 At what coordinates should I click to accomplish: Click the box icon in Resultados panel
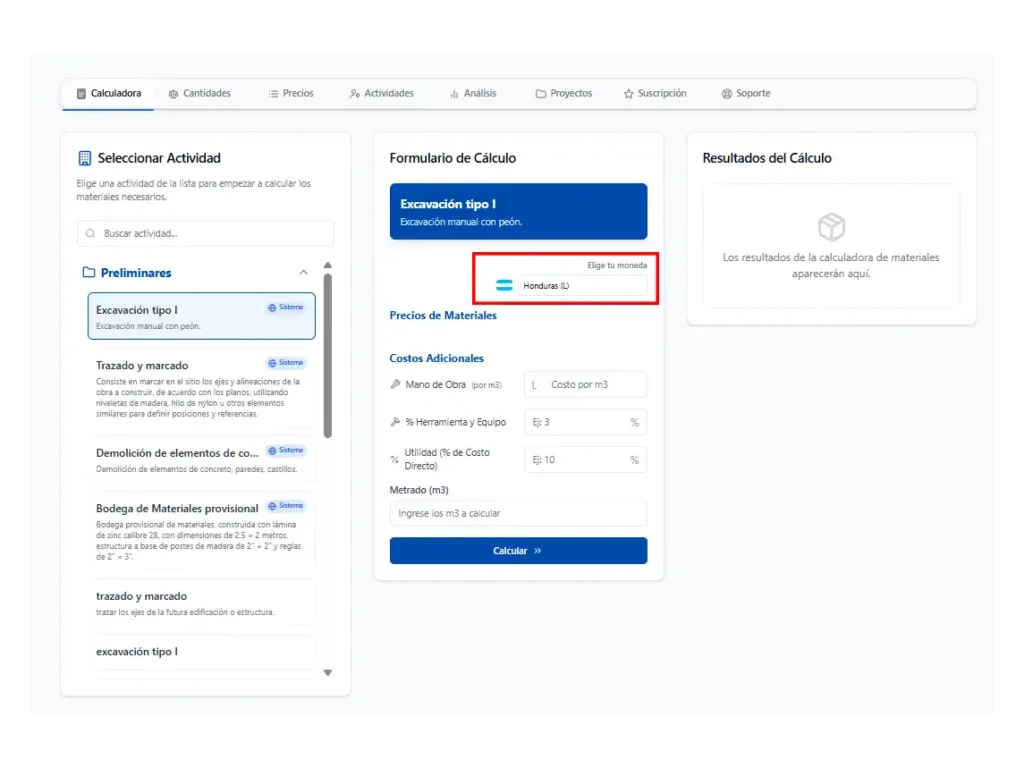831,227
